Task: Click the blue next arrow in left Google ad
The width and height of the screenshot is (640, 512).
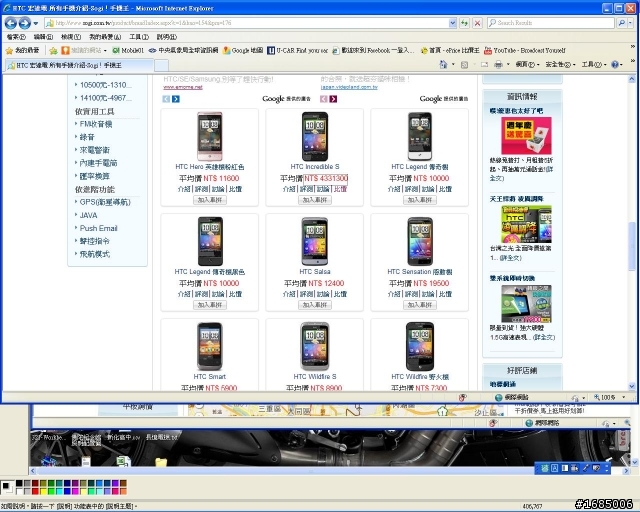Action: tap(176, 99)
